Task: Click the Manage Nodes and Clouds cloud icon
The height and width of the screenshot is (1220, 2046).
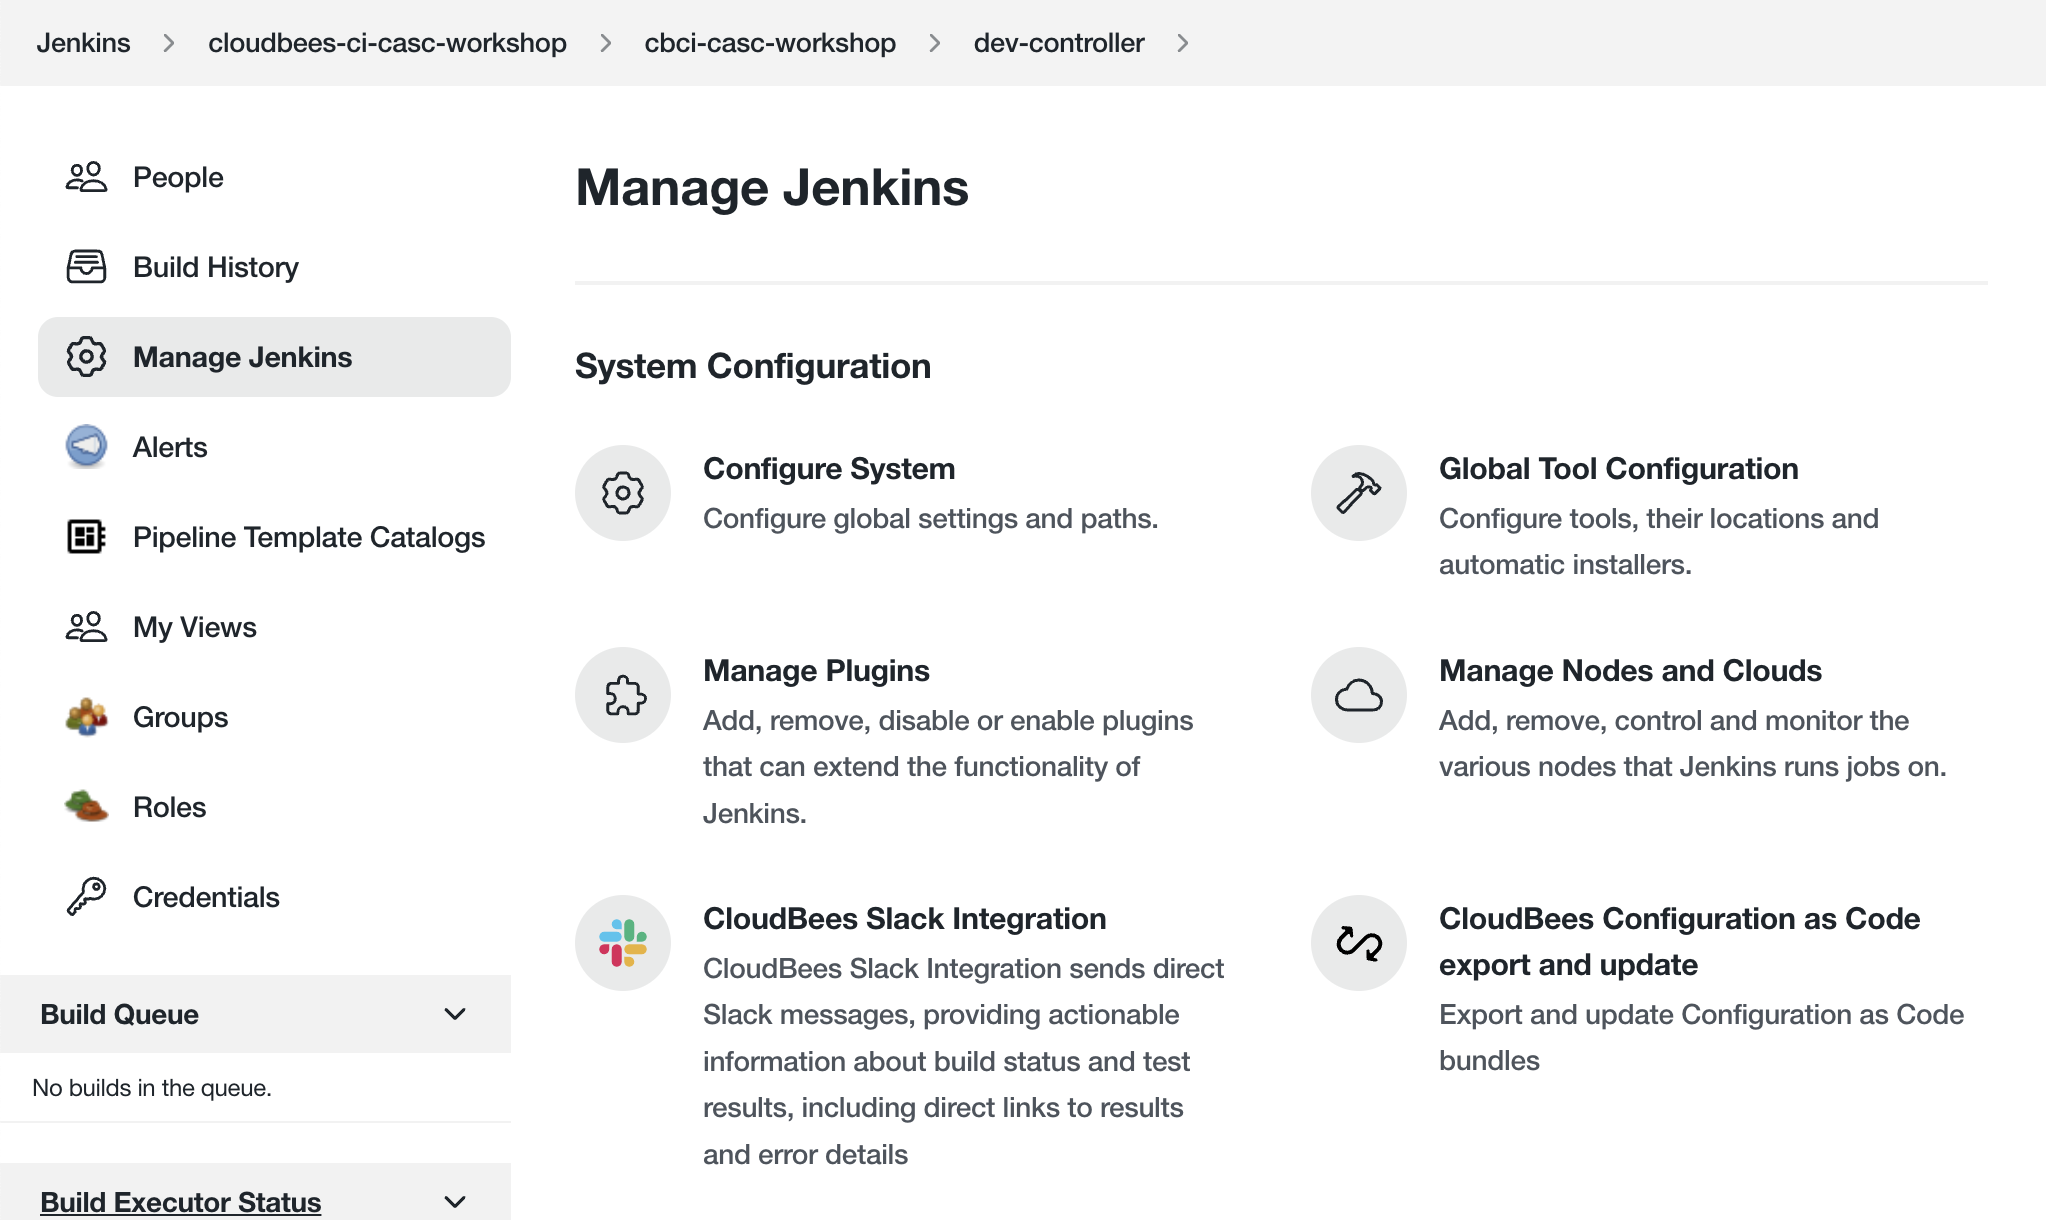Action: point(1358,695)
